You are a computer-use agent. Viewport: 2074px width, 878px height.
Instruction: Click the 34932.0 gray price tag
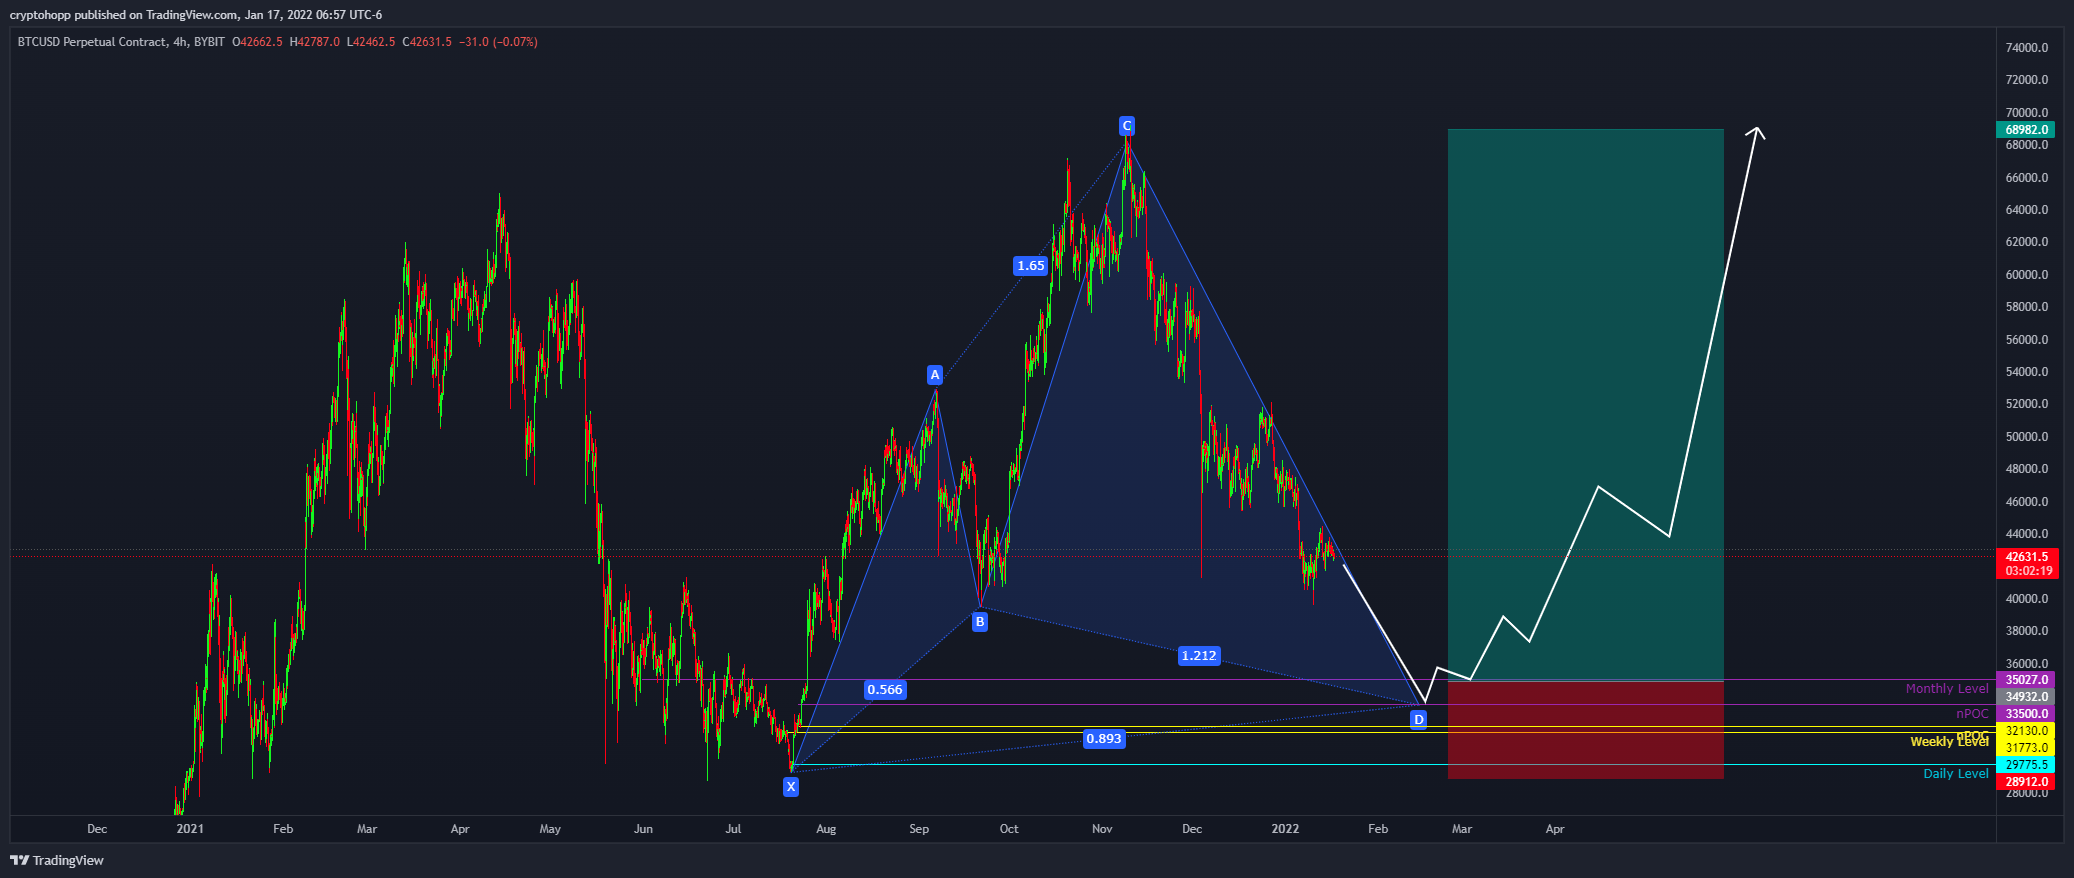coord(2025,697)
